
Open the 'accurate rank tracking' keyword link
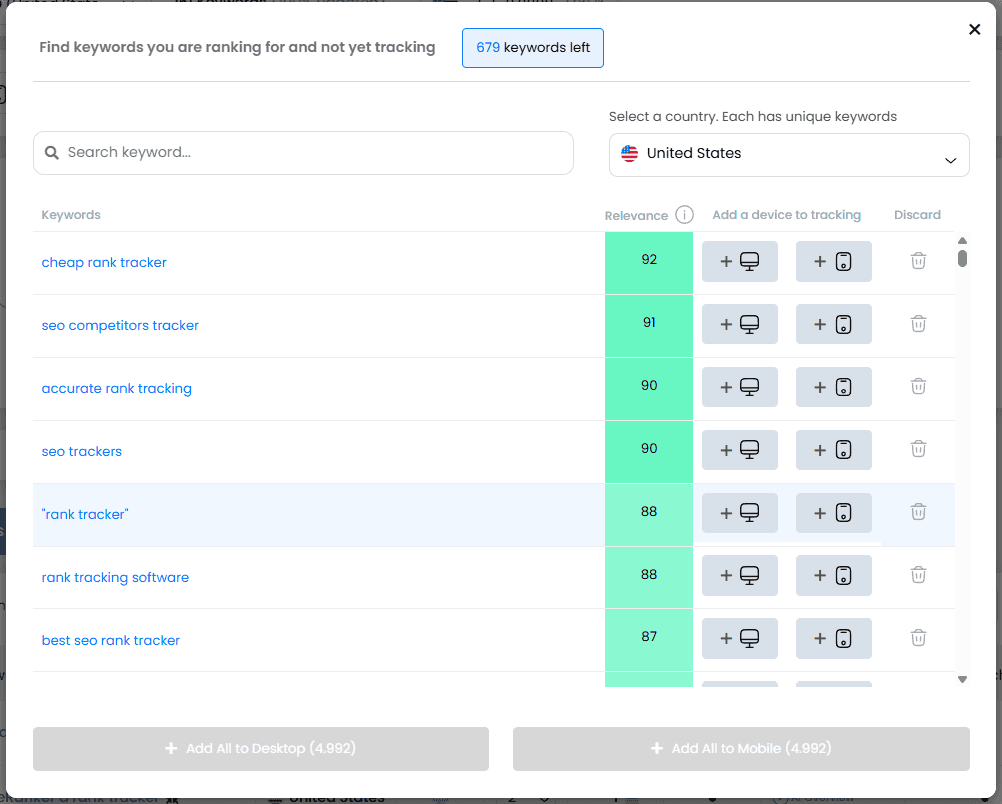(x=116, y=389)
